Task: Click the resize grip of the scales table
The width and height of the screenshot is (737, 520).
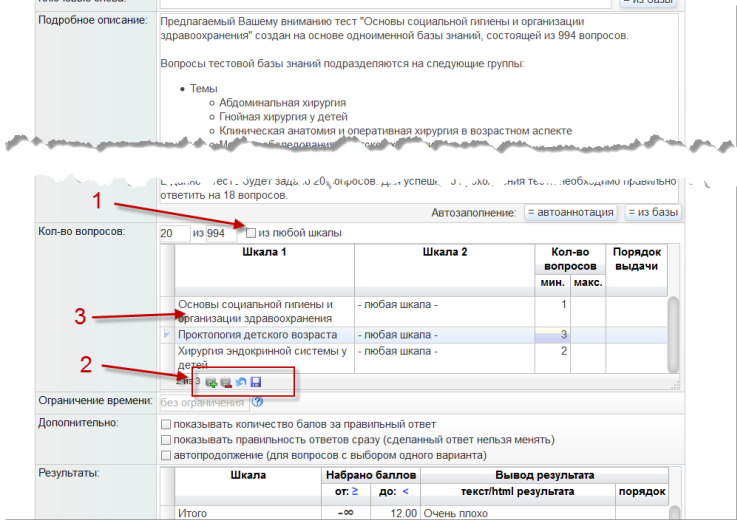Action: [x=675, y=386]
